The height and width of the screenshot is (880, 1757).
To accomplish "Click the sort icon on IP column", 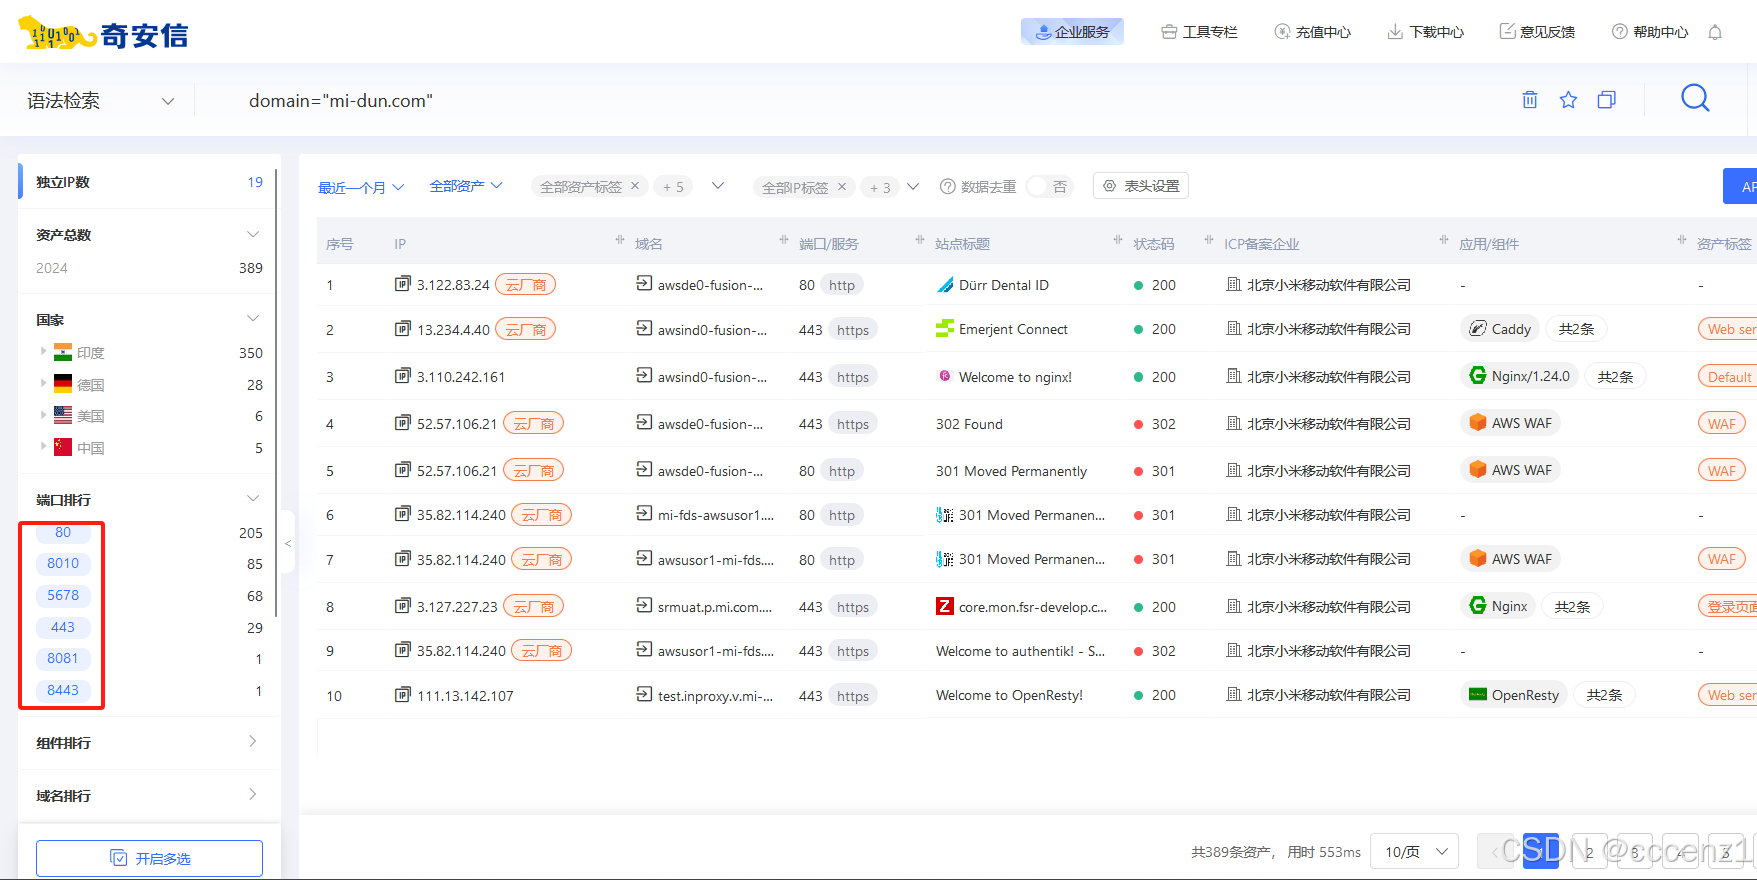I will click(x=620, y=240).
